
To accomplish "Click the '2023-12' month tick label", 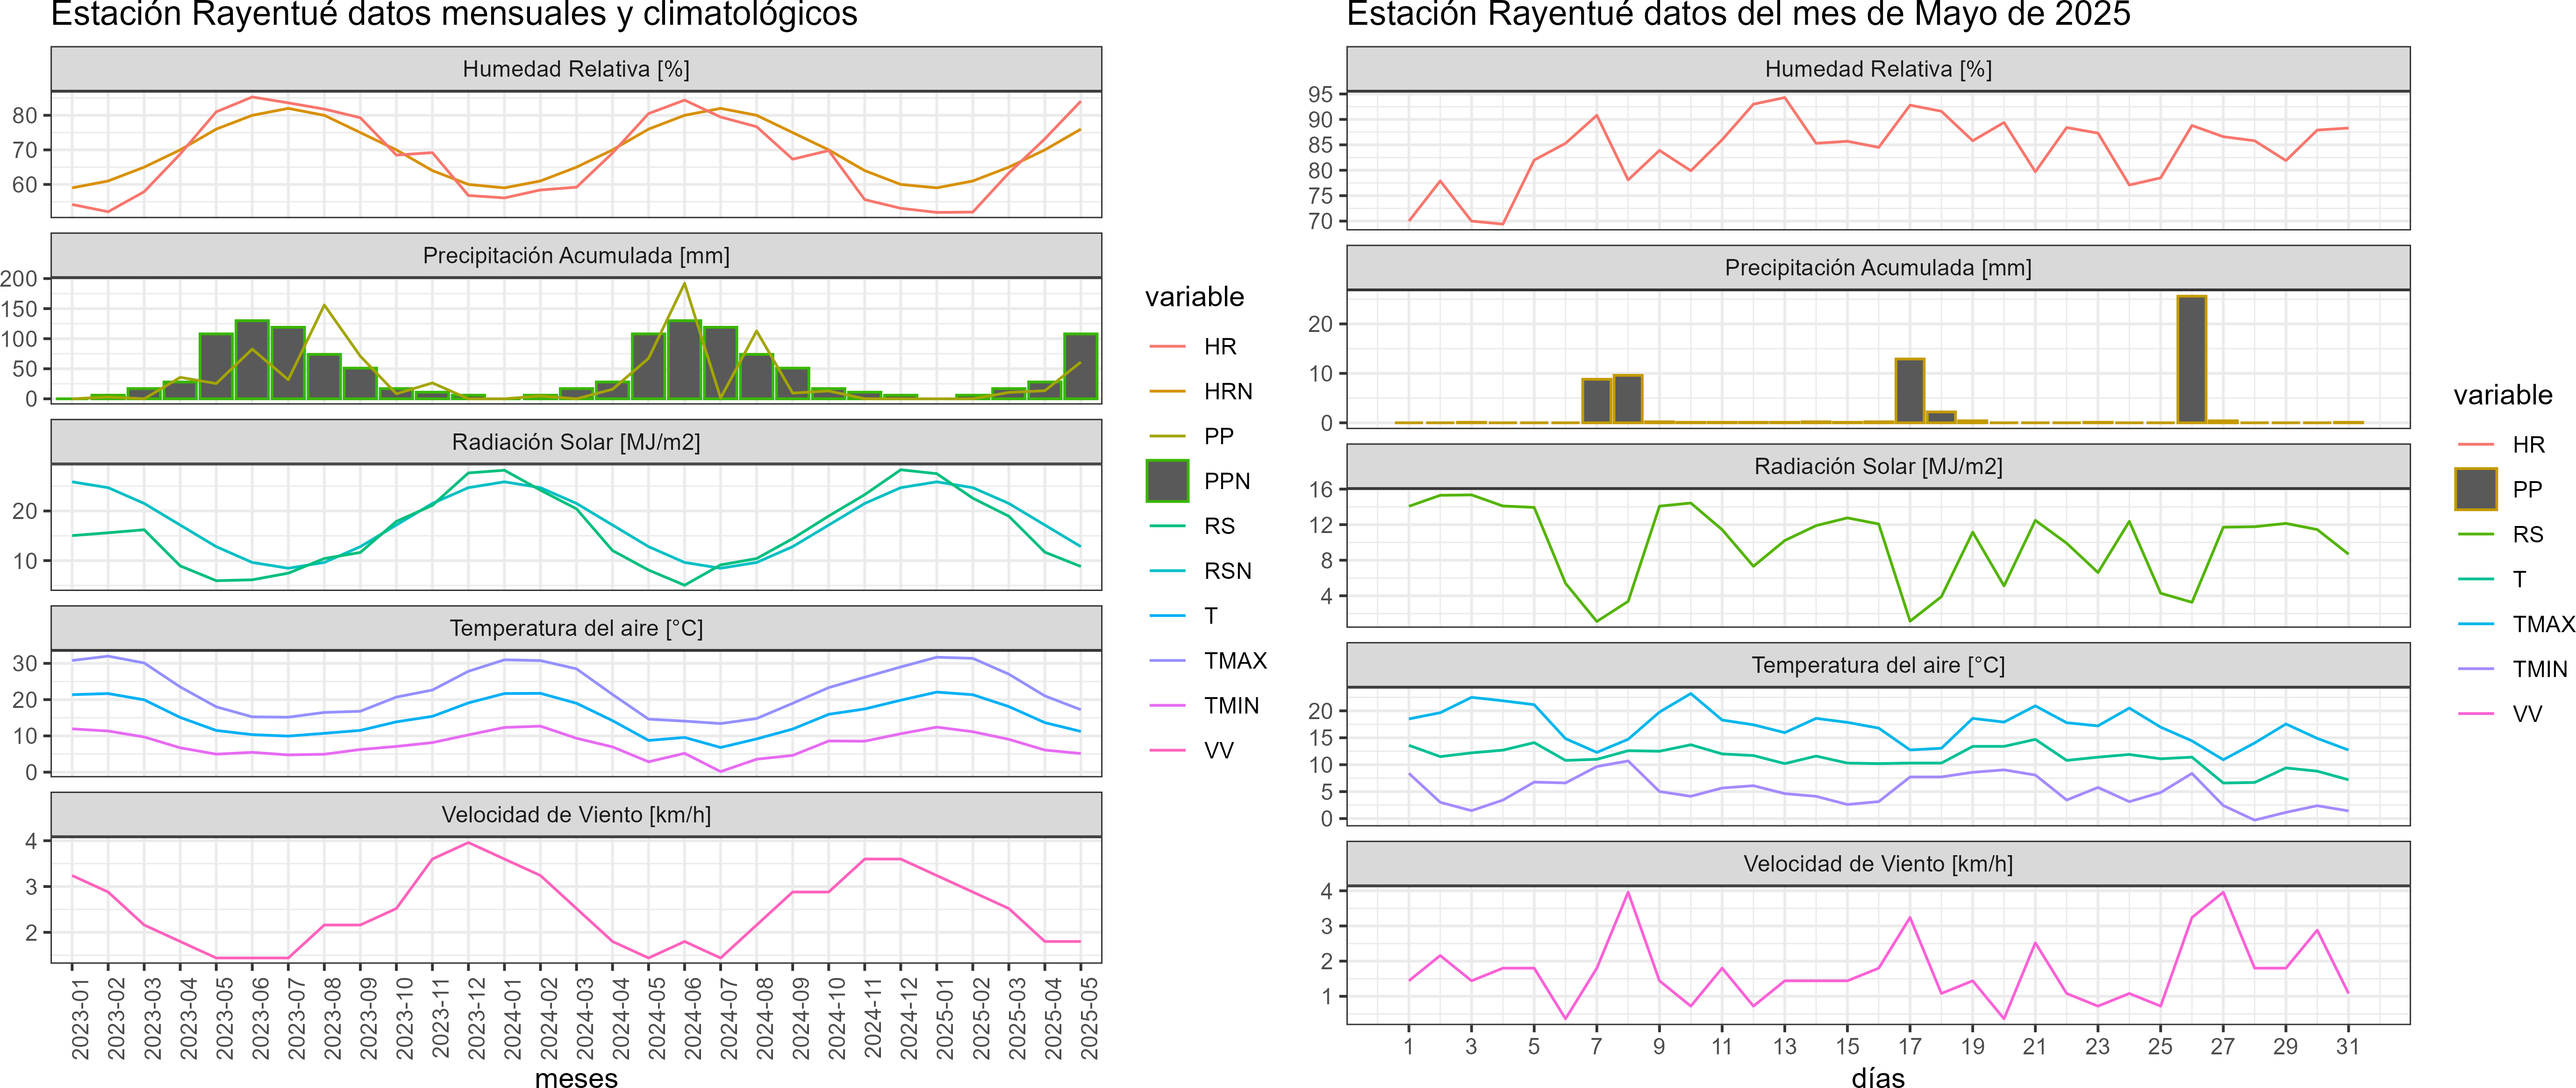I will 476,1018.
